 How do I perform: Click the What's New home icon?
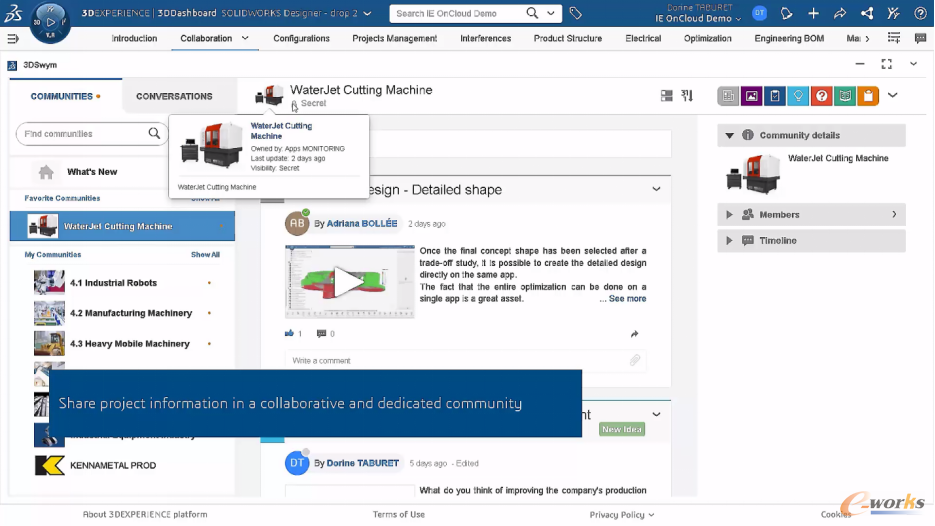pyautogui.click(x=46, y=172)
